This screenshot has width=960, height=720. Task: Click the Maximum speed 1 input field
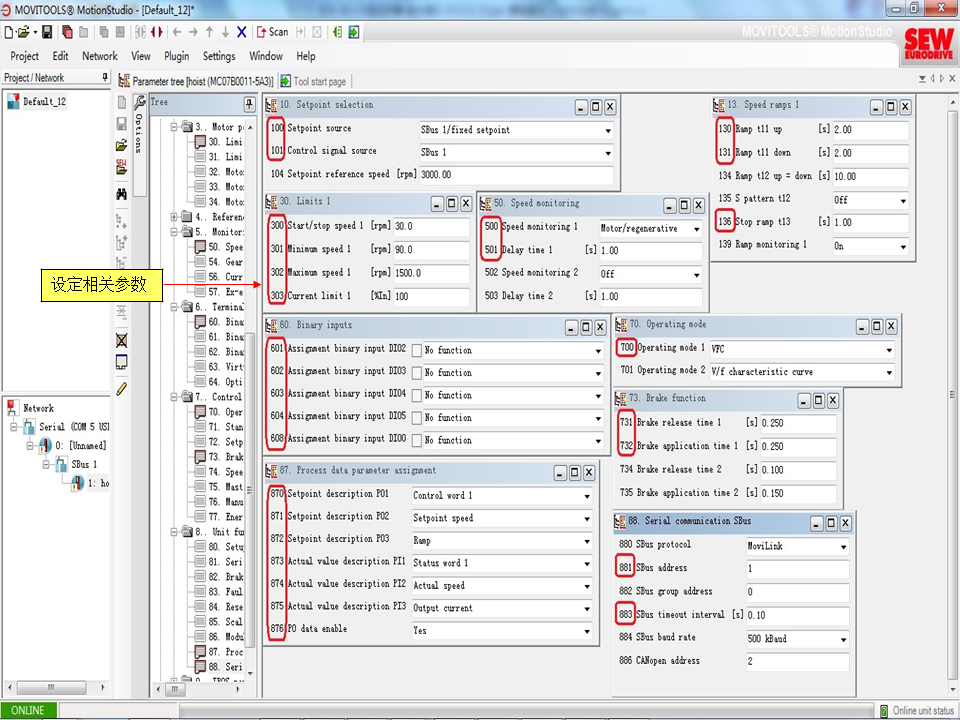pos(430,273)
